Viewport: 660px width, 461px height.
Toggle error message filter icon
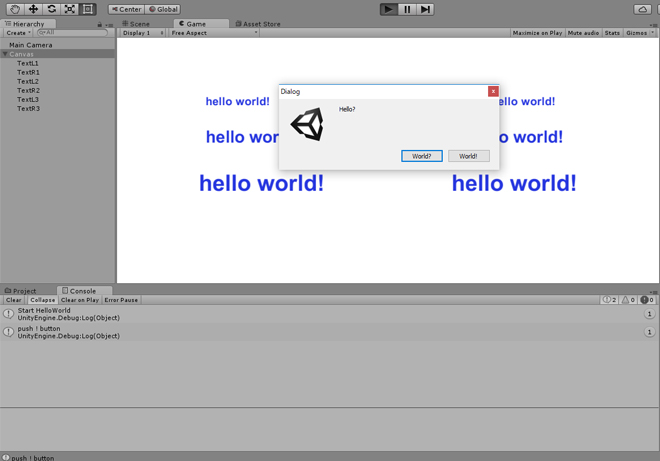pyautogui.click(x=647, y=300)
